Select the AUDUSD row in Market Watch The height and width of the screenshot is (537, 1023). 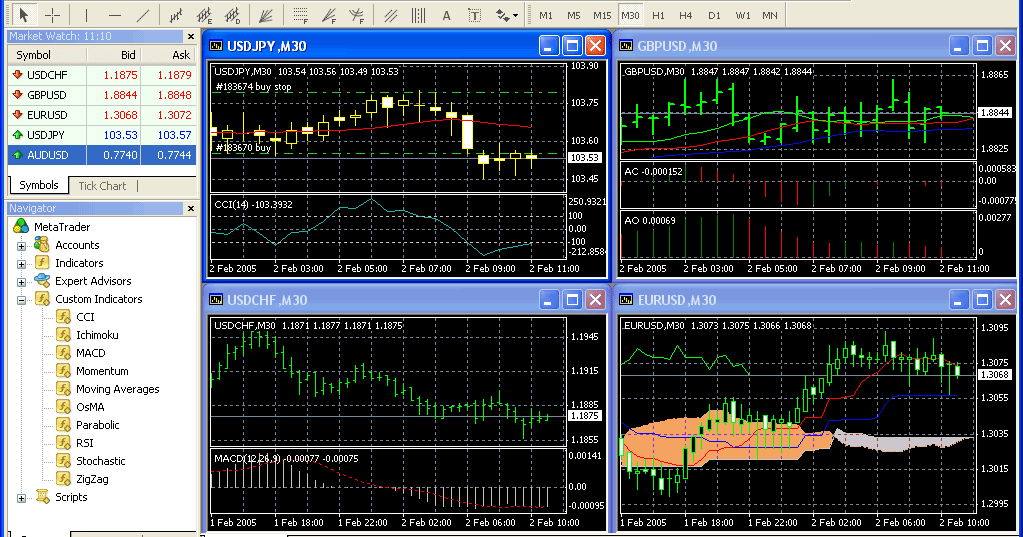[x=102, y=155]
